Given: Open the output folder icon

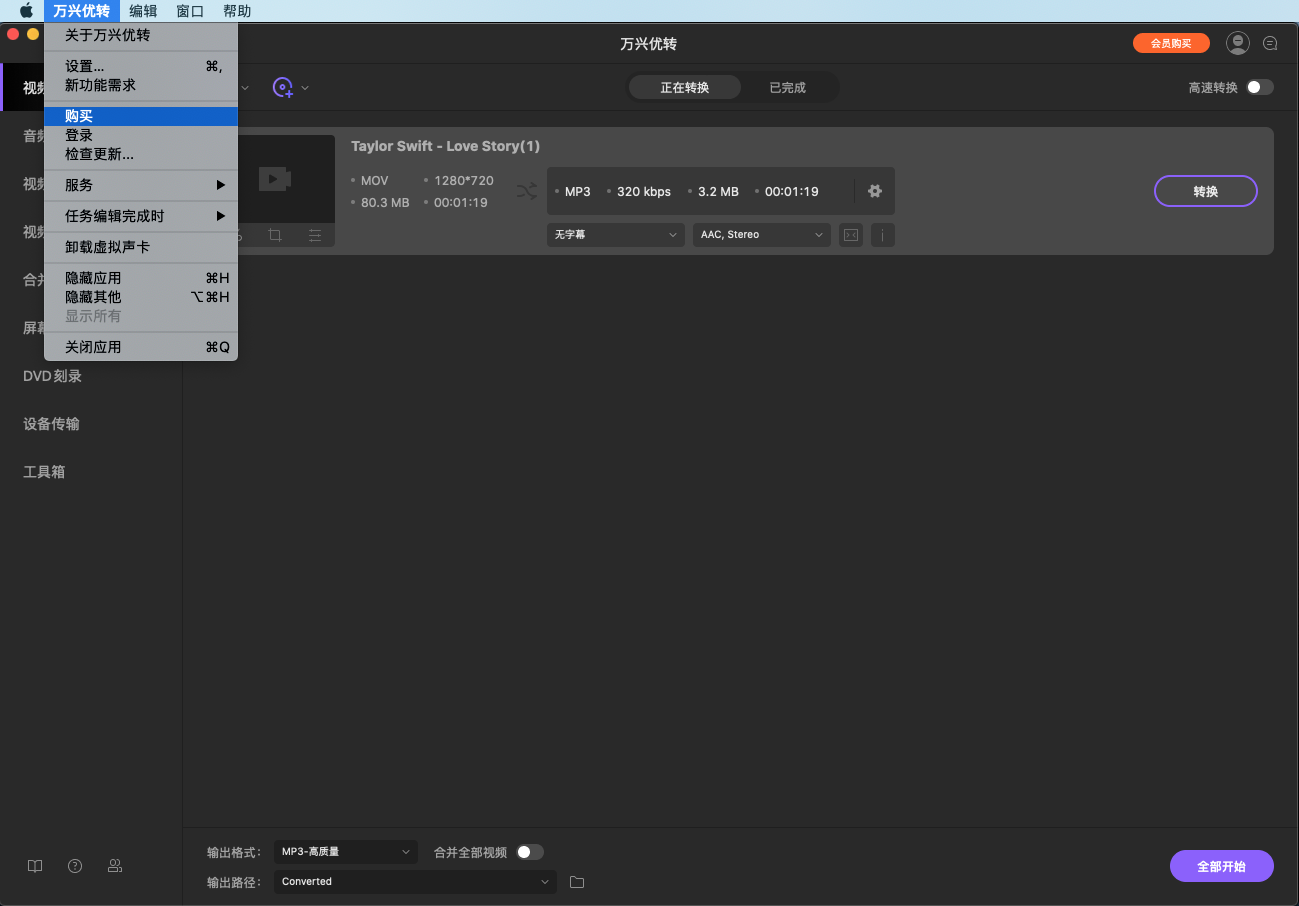Looking at the screenshot, I should point(577,882).
